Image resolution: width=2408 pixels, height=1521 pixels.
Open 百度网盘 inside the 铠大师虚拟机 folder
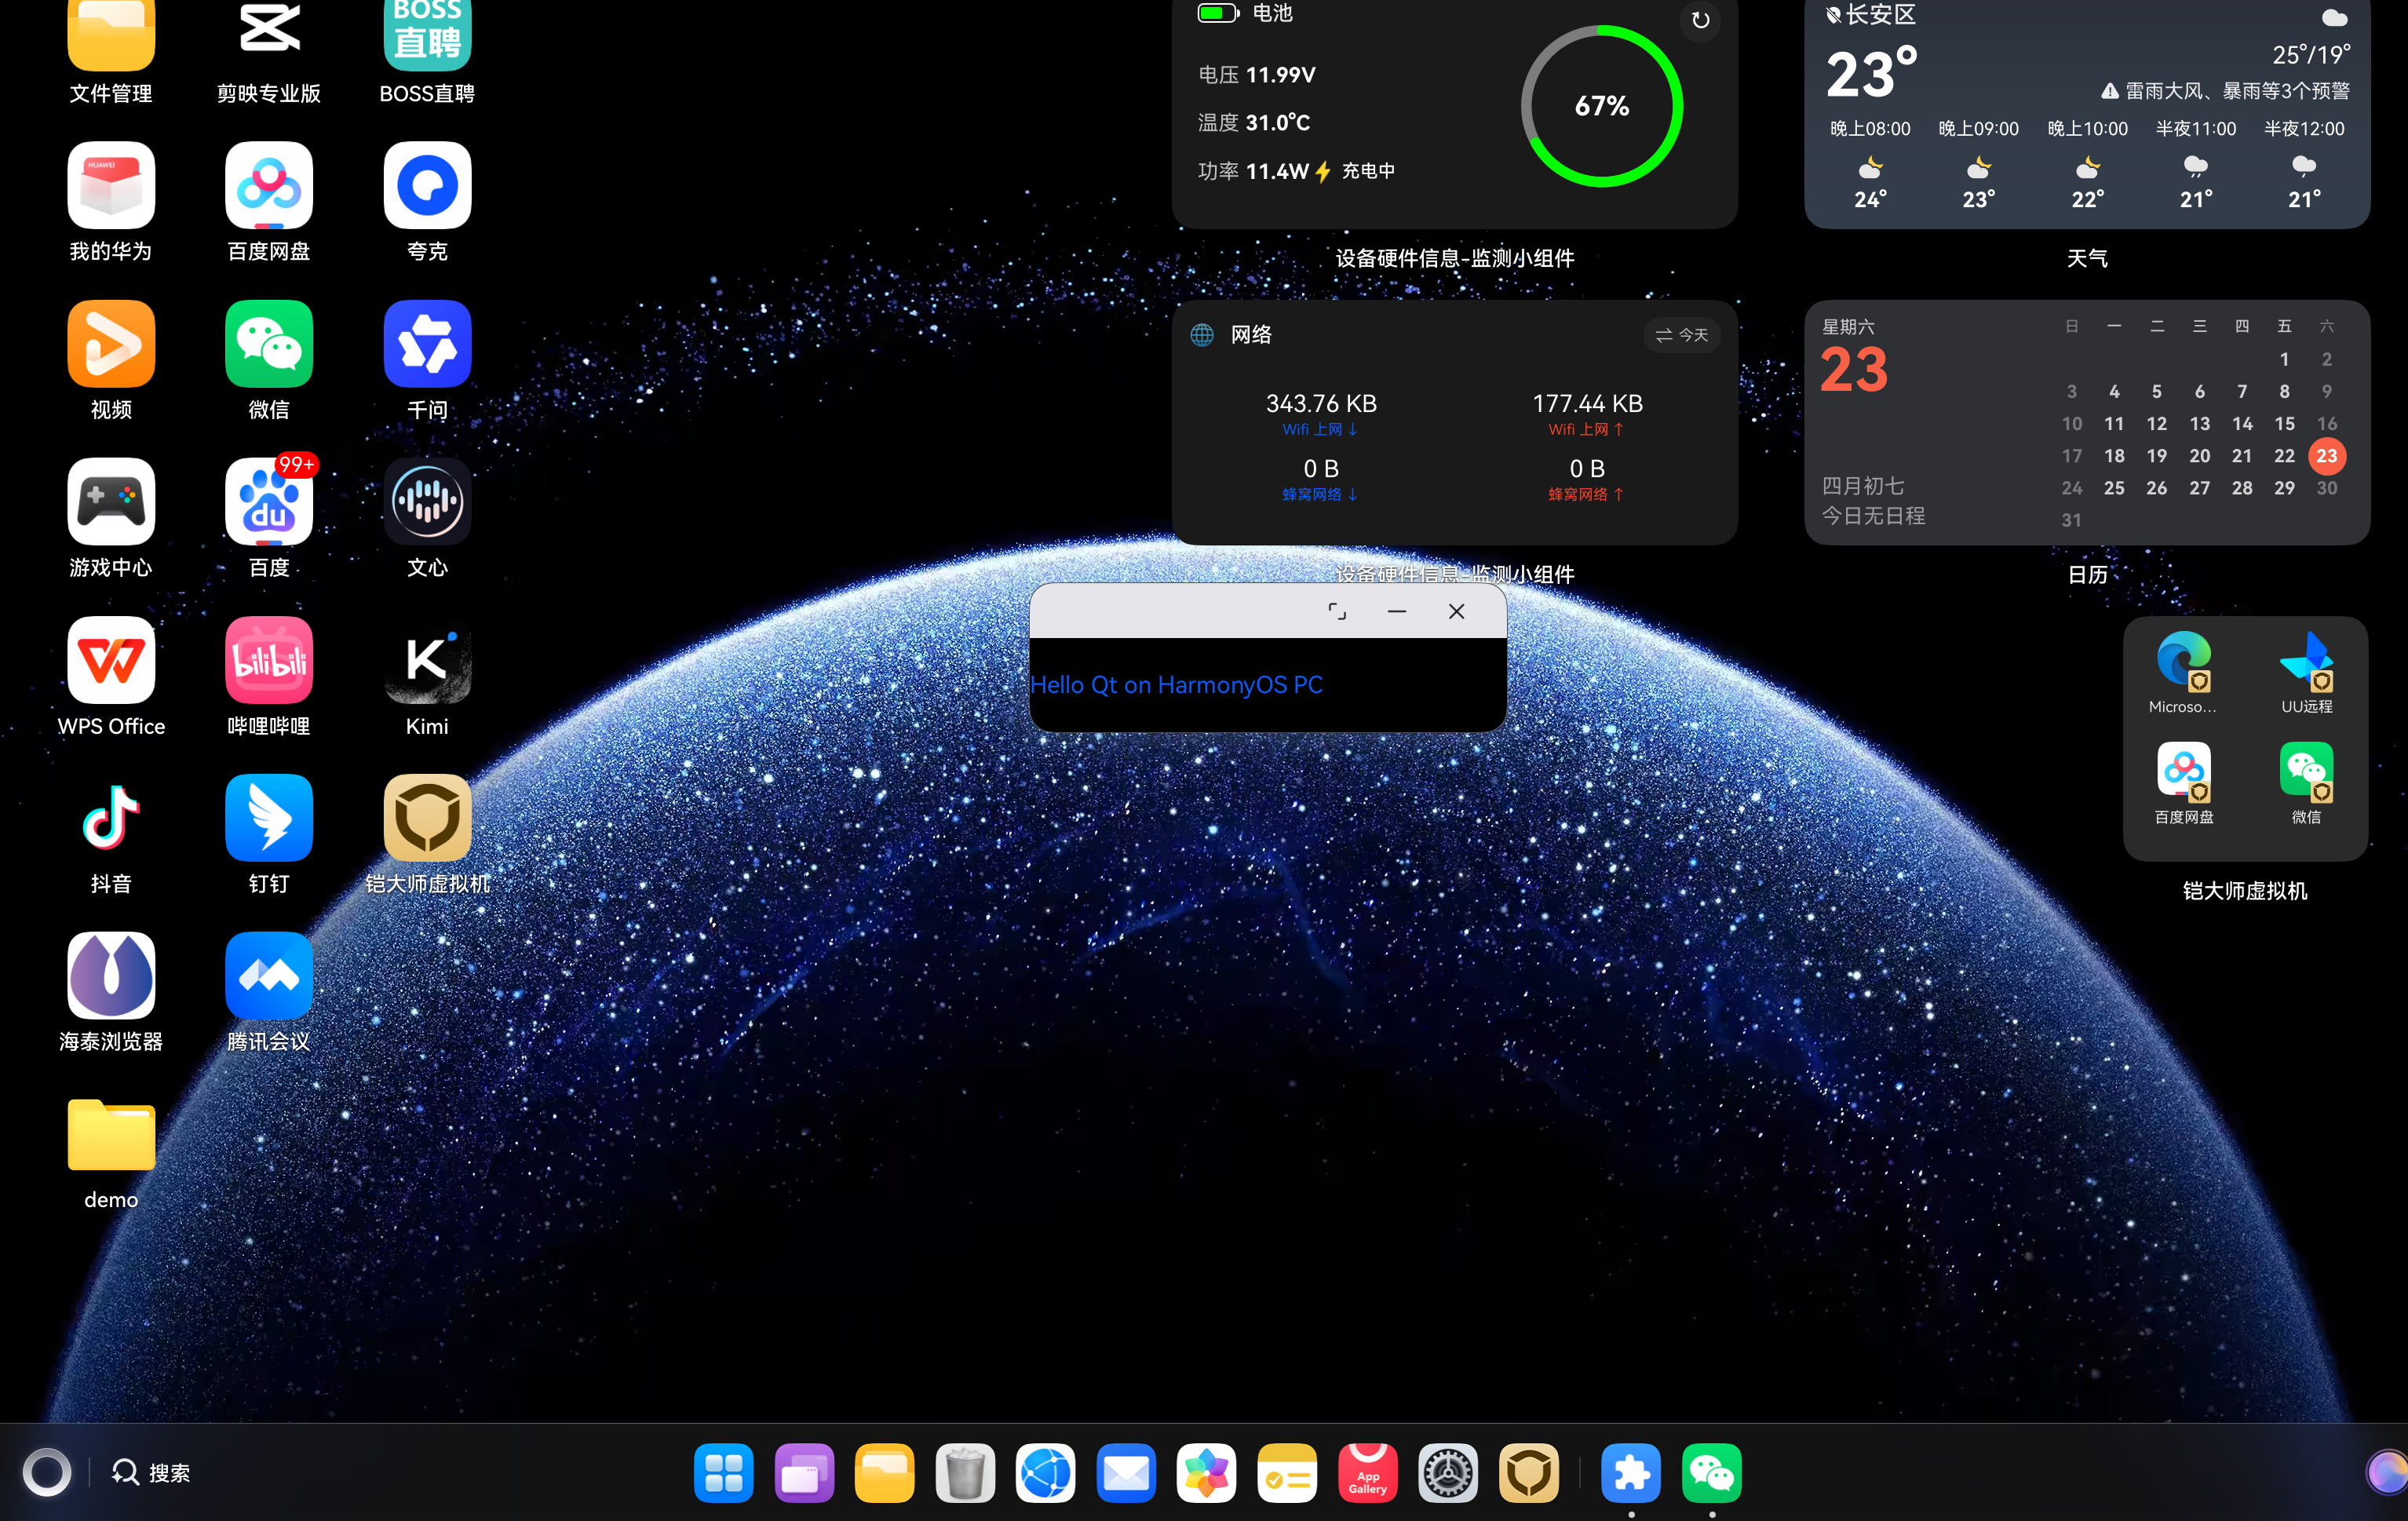tap(2184, 771)
